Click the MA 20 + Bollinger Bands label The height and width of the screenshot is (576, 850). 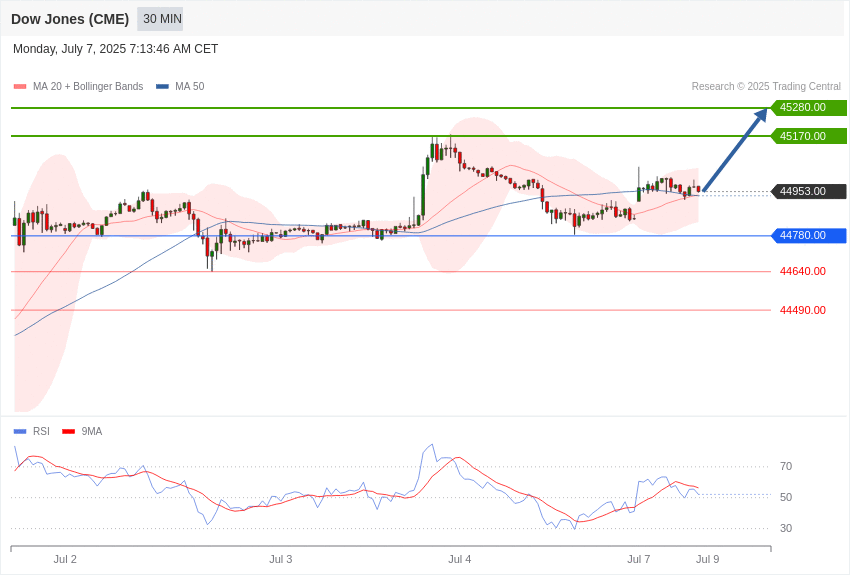pos(88,87)
